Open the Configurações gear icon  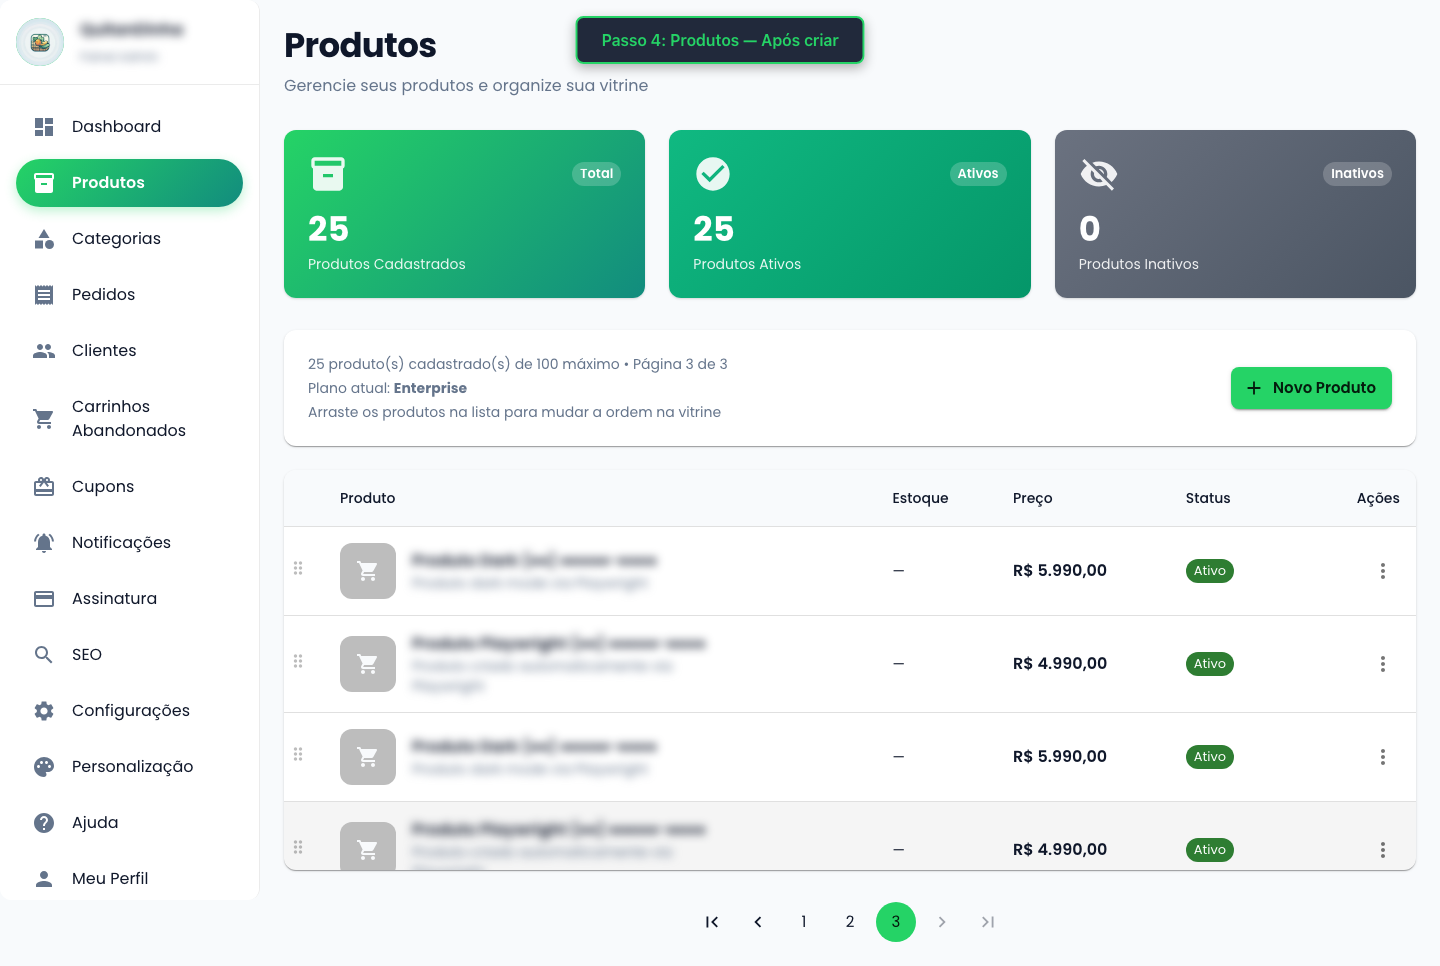[44, 710]
